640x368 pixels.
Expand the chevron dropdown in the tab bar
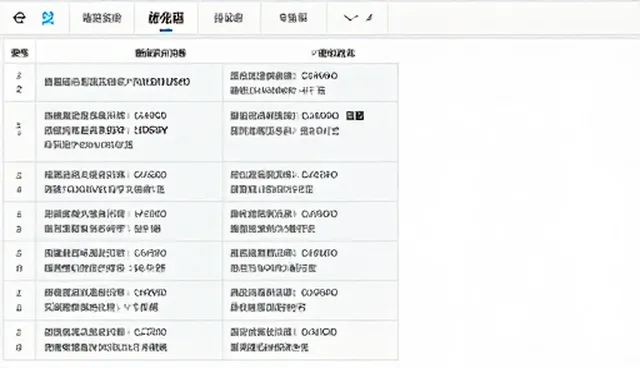[351, 18]
